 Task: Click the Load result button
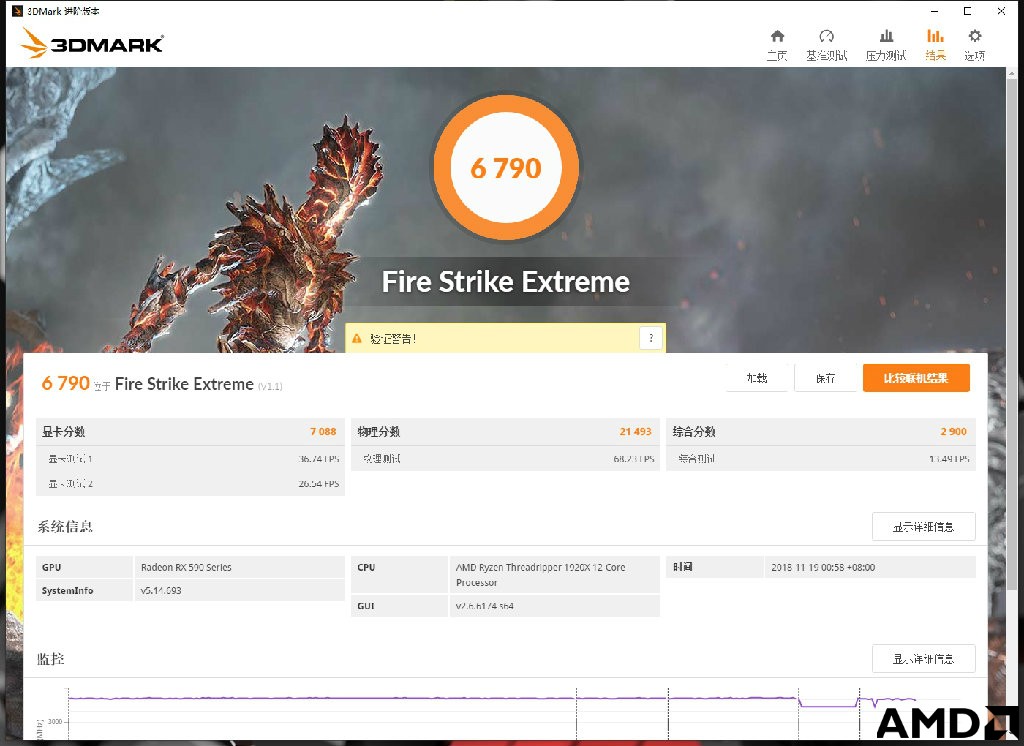757,378
